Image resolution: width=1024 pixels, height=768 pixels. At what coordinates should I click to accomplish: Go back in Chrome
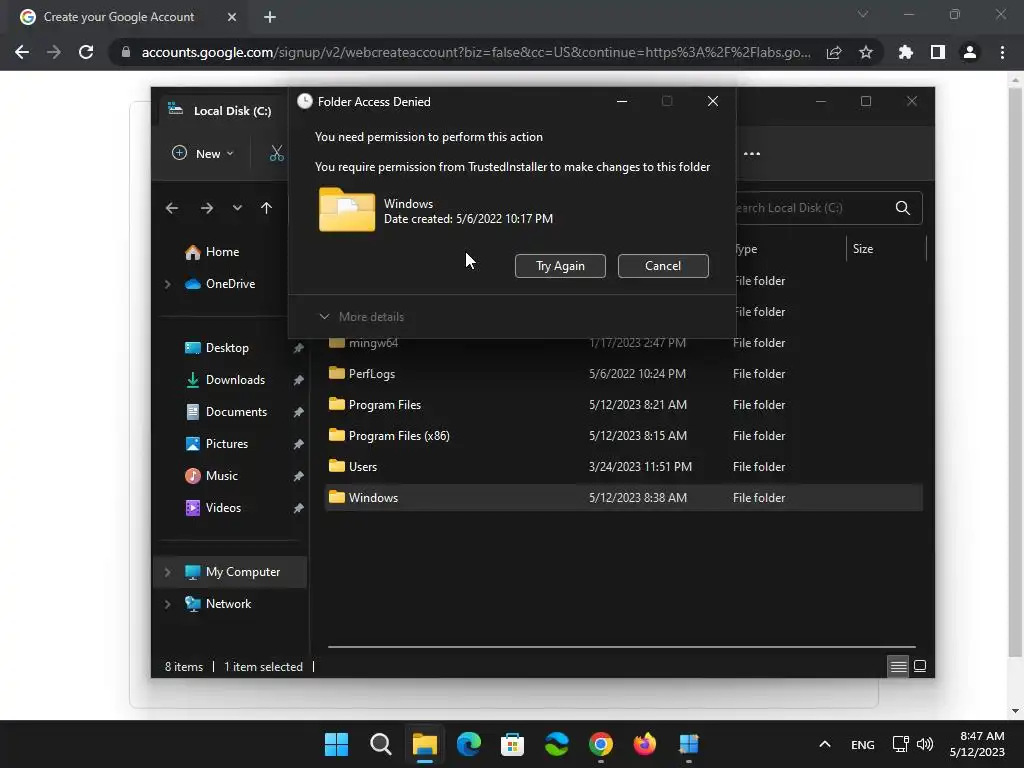[x=22, y=52]
